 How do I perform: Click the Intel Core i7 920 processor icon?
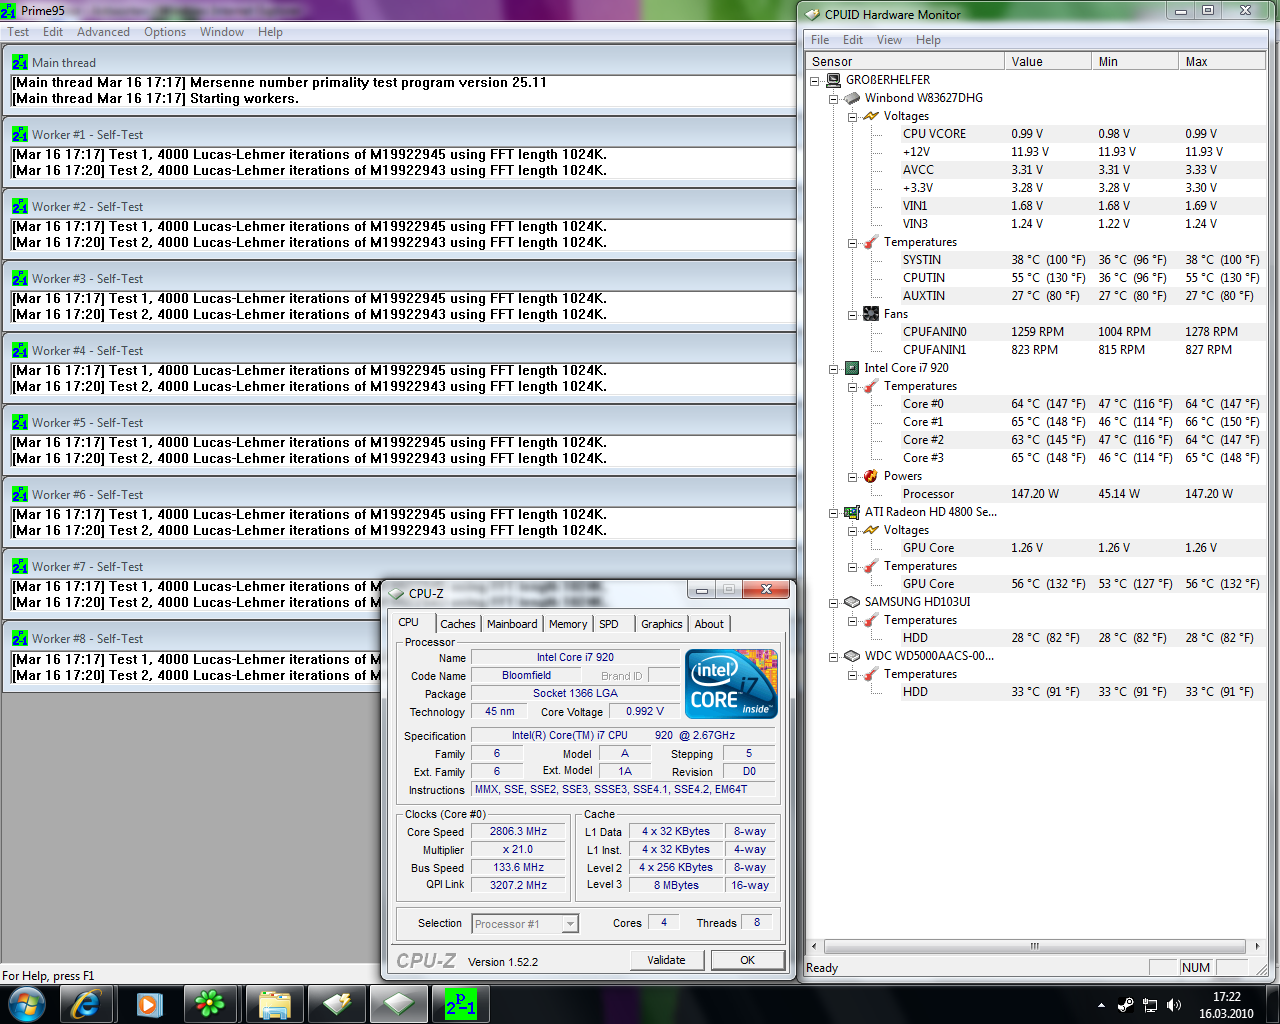[x=852, y=368]
